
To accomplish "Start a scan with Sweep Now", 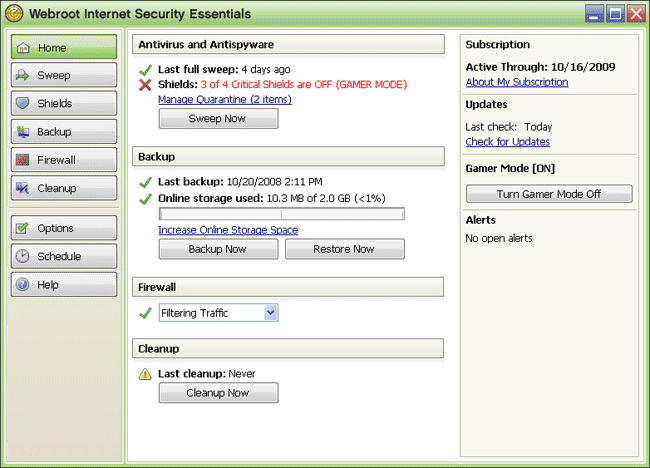I will pyautogui.click(x=218, y=119).
